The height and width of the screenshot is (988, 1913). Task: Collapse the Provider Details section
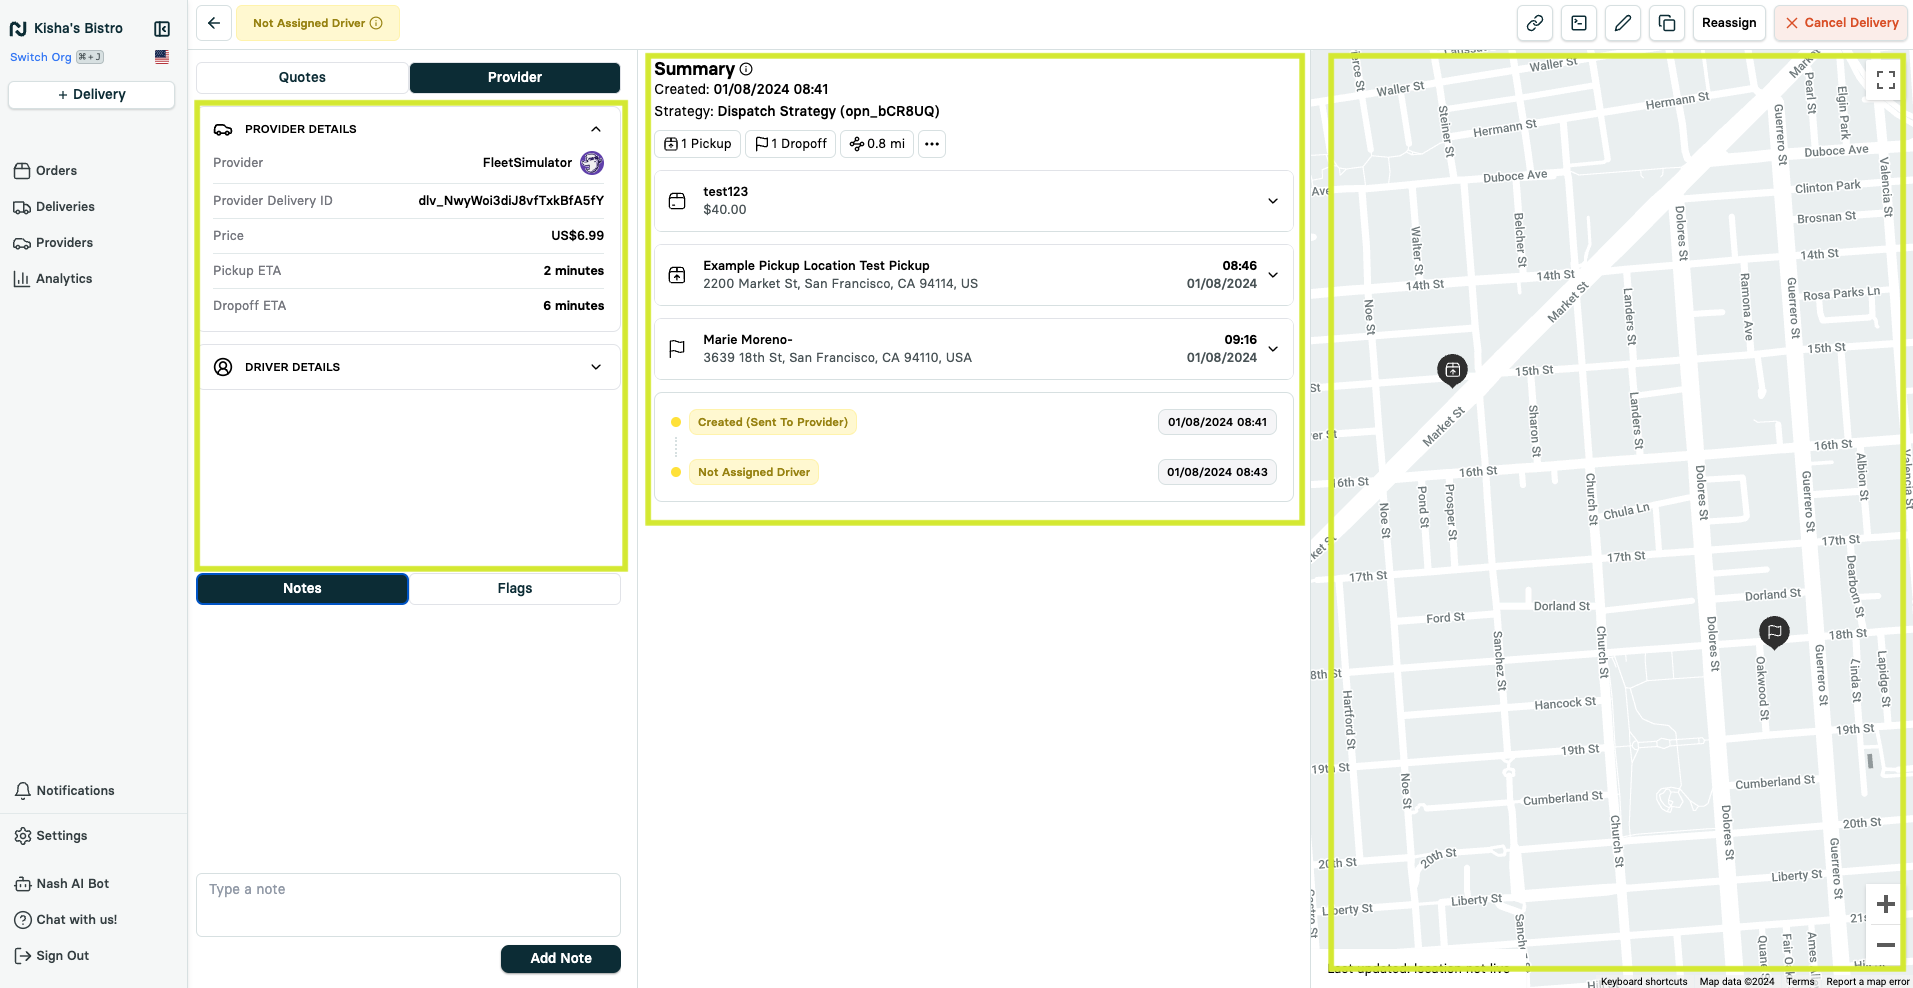click(x=596, y=129)
